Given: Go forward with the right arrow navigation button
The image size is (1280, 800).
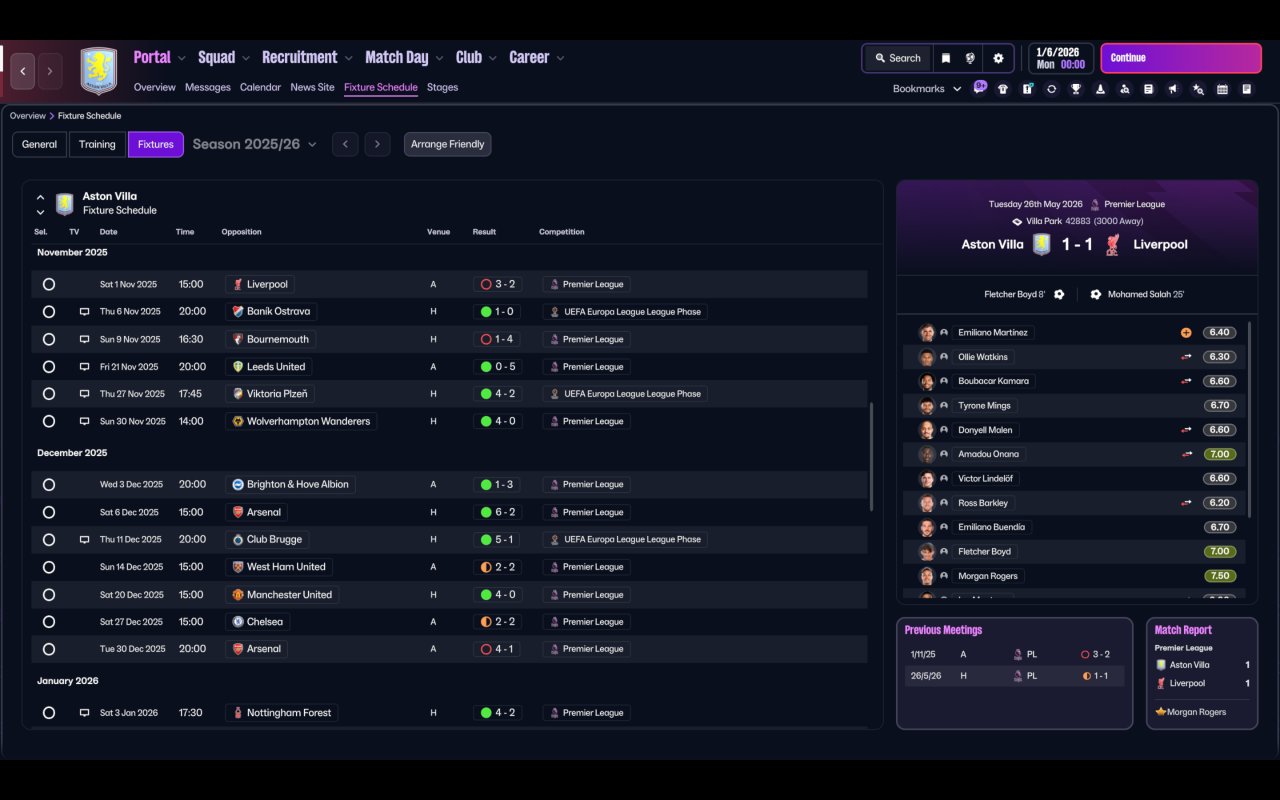Looking at the screenshot, I should click(x=50, y=71).
